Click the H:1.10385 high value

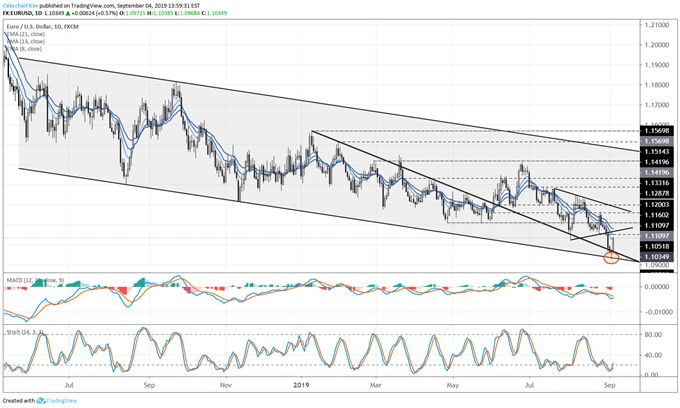click(x=161, y=13)
